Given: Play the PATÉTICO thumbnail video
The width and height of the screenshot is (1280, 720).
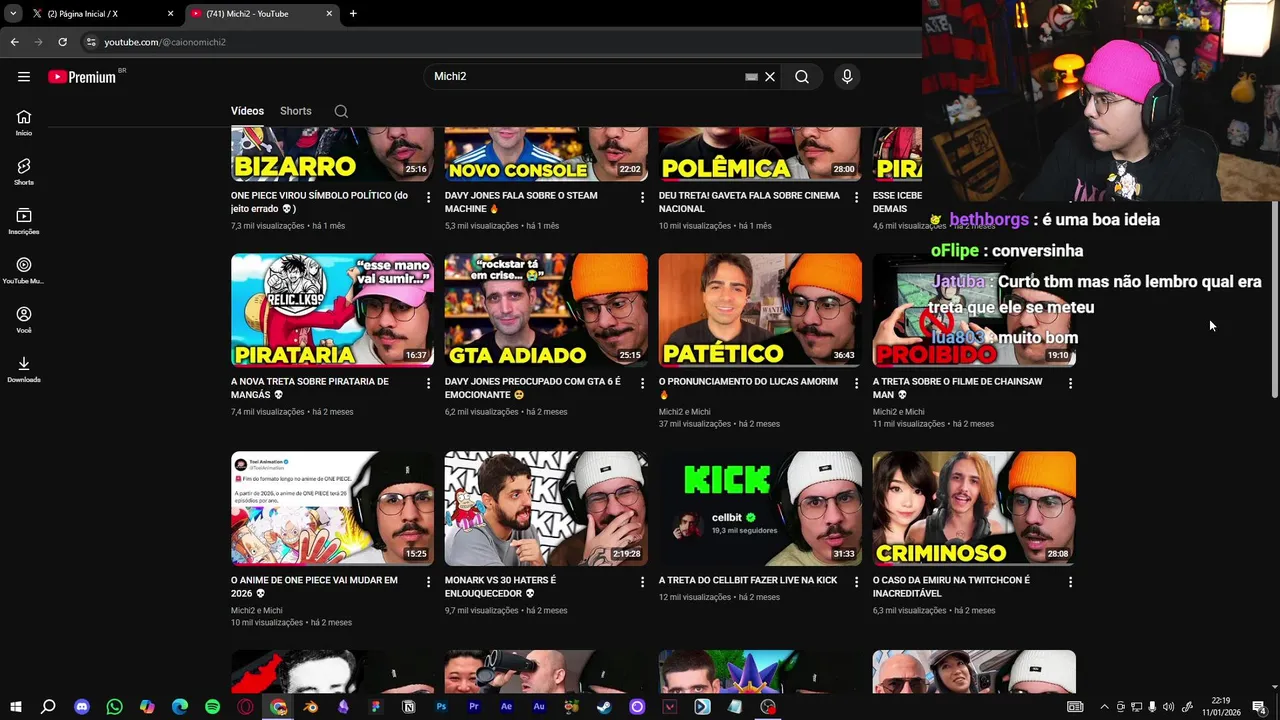Looking at the screenshot, I should click(x=760, y=310).
